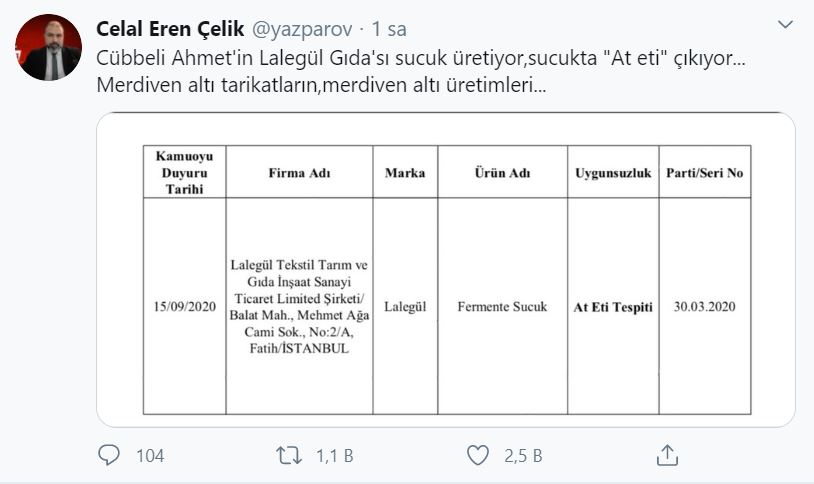Click the 'Firma Adı' header in image
The width and height of the screenshot is (814, 484).
click(299, 173)
